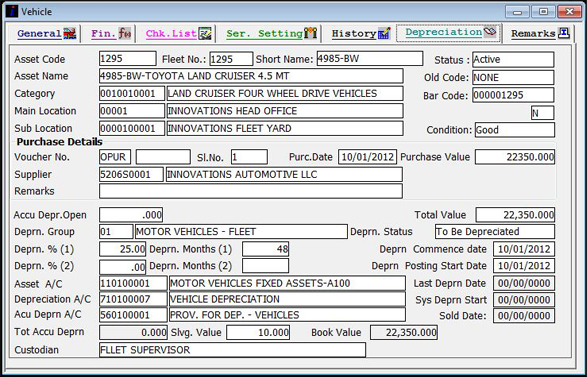Screen dimensions: 587x377
Task: Click the Vehicle window title icon
Action: point(12,12)
